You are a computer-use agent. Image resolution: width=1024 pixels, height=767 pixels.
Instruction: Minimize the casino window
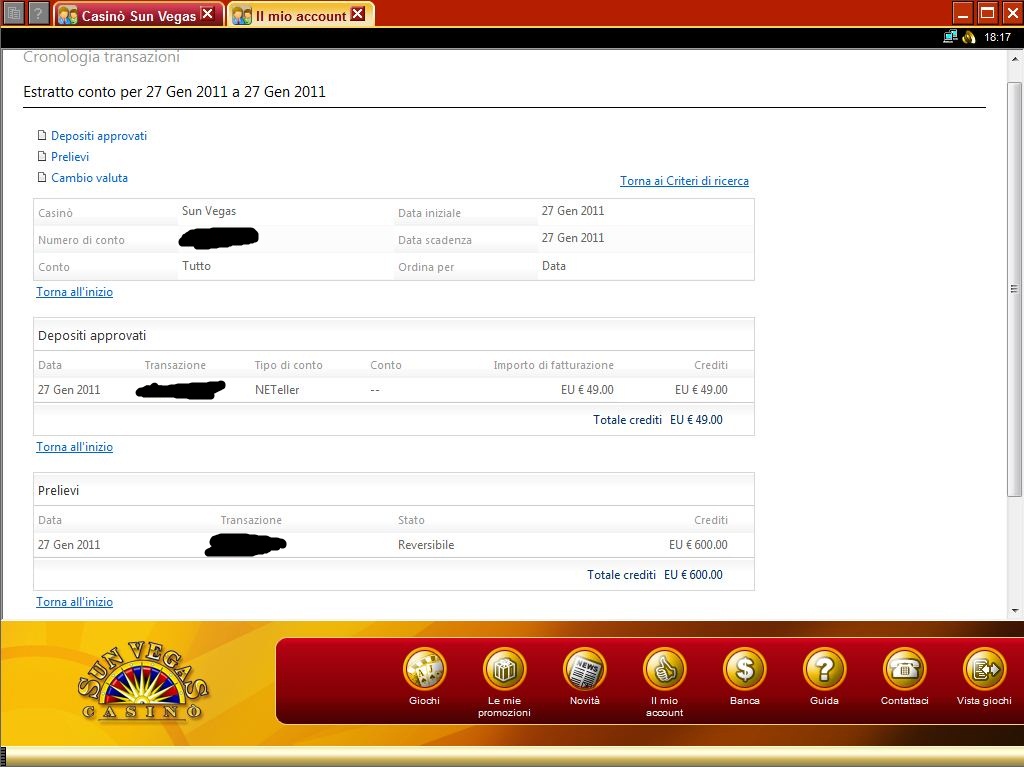coord(963,13)
